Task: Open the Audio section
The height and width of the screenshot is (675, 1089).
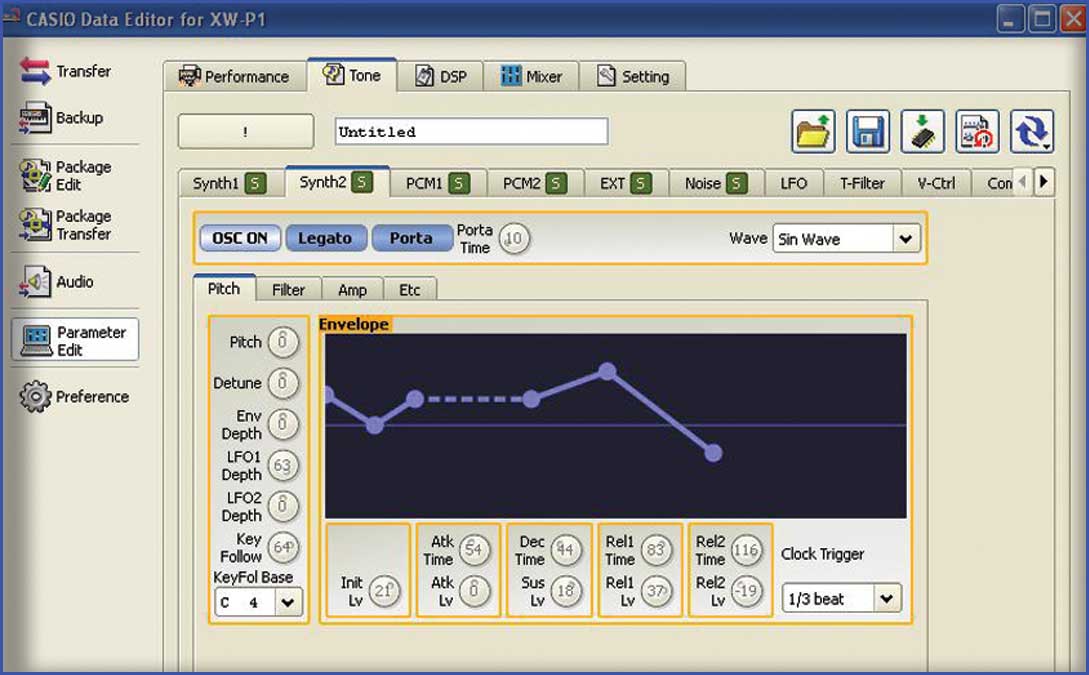Action: click(57, 281)
